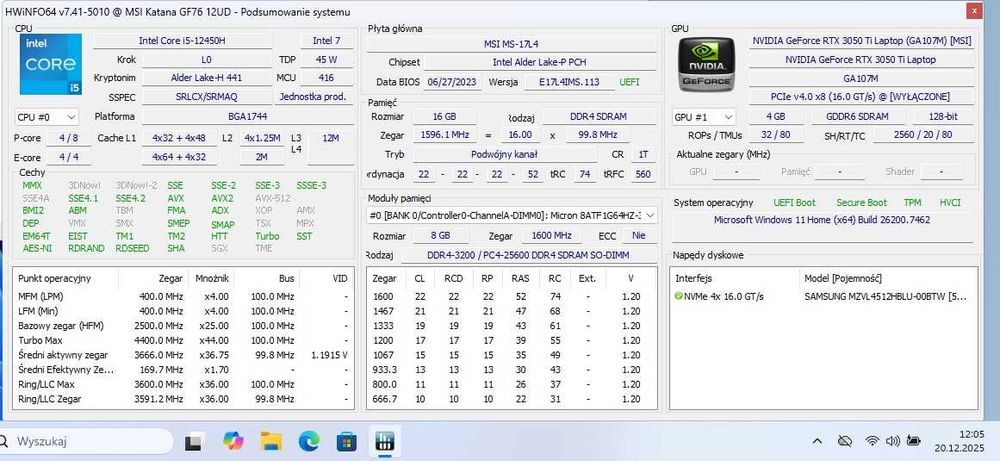Screen dimensions: 1000x461
Task: Select the Bazowy zegar (HFM) row
Action: point(183,326)
